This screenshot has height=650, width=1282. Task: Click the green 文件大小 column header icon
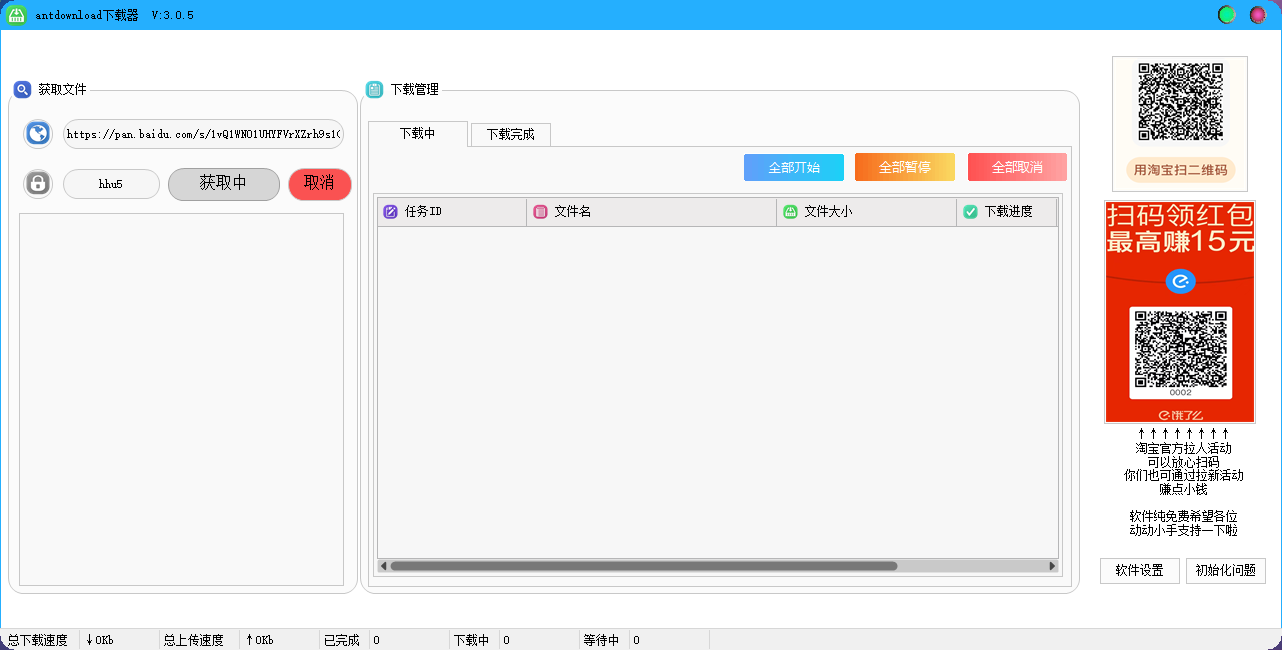(789, 211)
